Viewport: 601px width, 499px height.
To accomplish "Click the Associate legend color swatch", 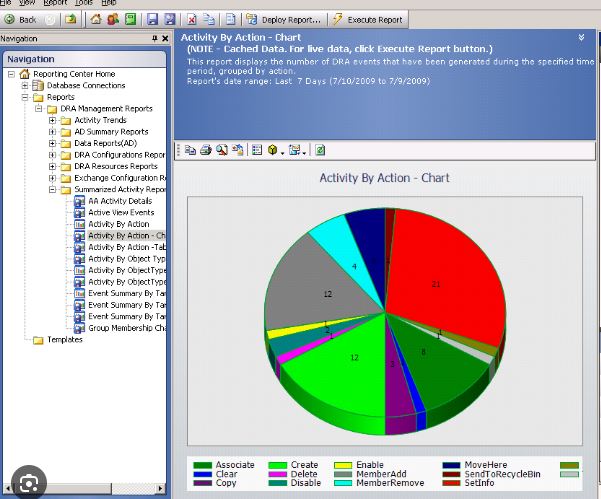I will [202, 465].
